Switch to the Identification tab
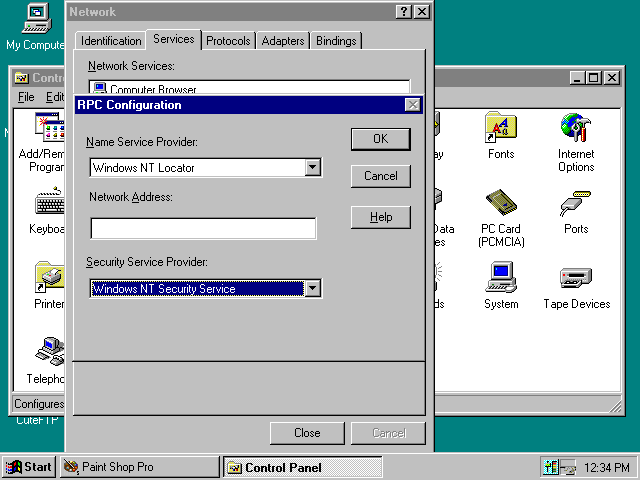 (111, 41)
